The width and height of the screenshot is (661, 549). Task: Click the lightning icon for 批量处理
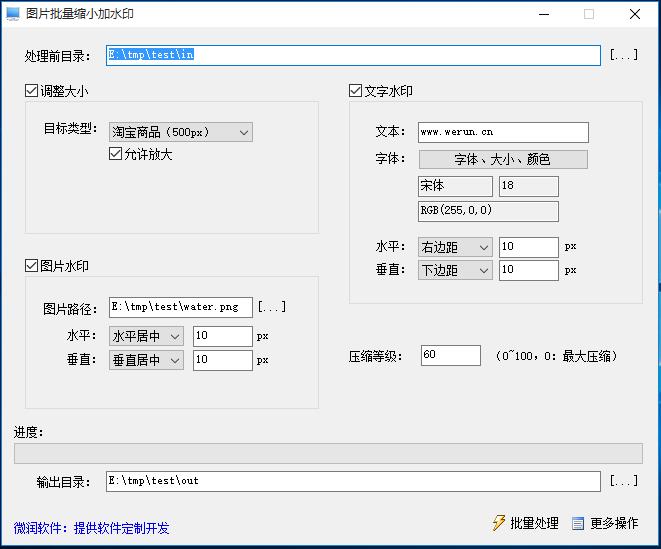(498, 523)
